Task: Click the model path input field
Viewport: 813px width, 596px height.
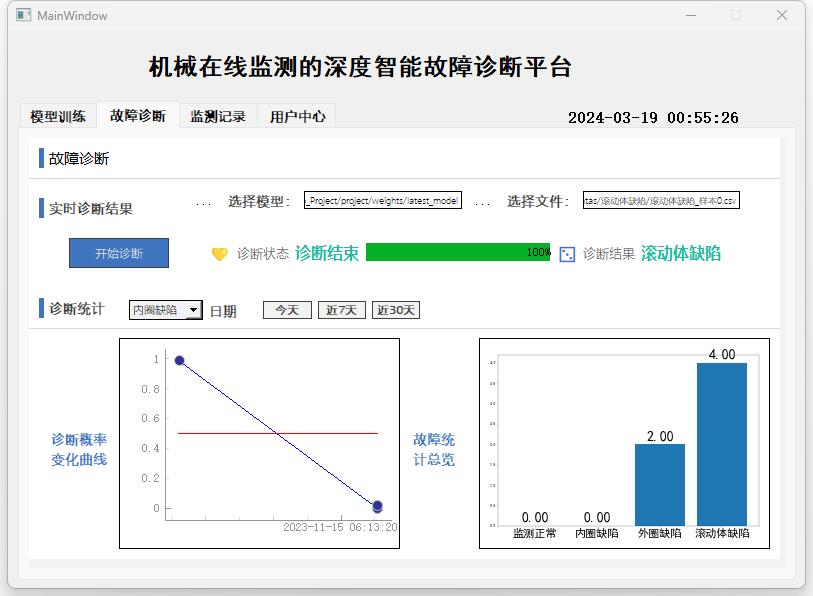Action: point(382,201)
